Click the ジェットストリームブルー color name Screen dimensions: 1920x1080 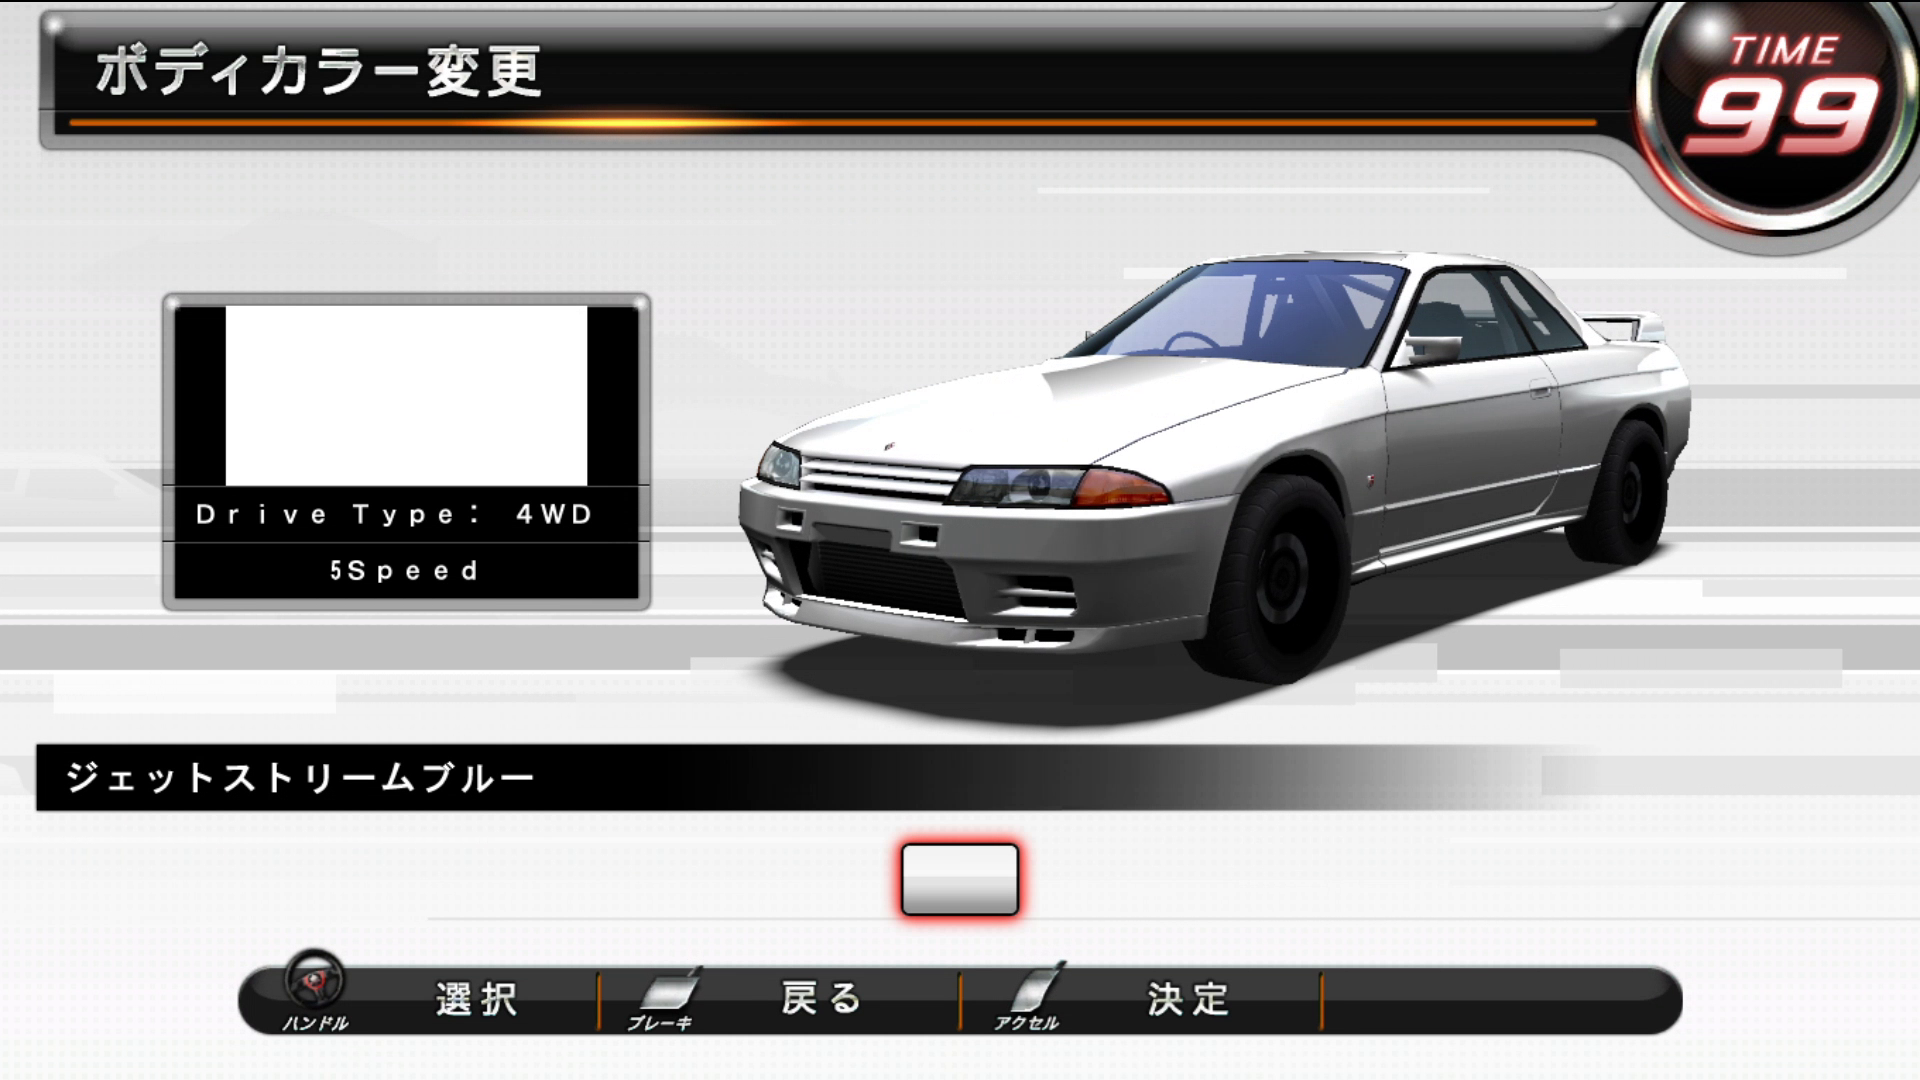click(300, 777)
